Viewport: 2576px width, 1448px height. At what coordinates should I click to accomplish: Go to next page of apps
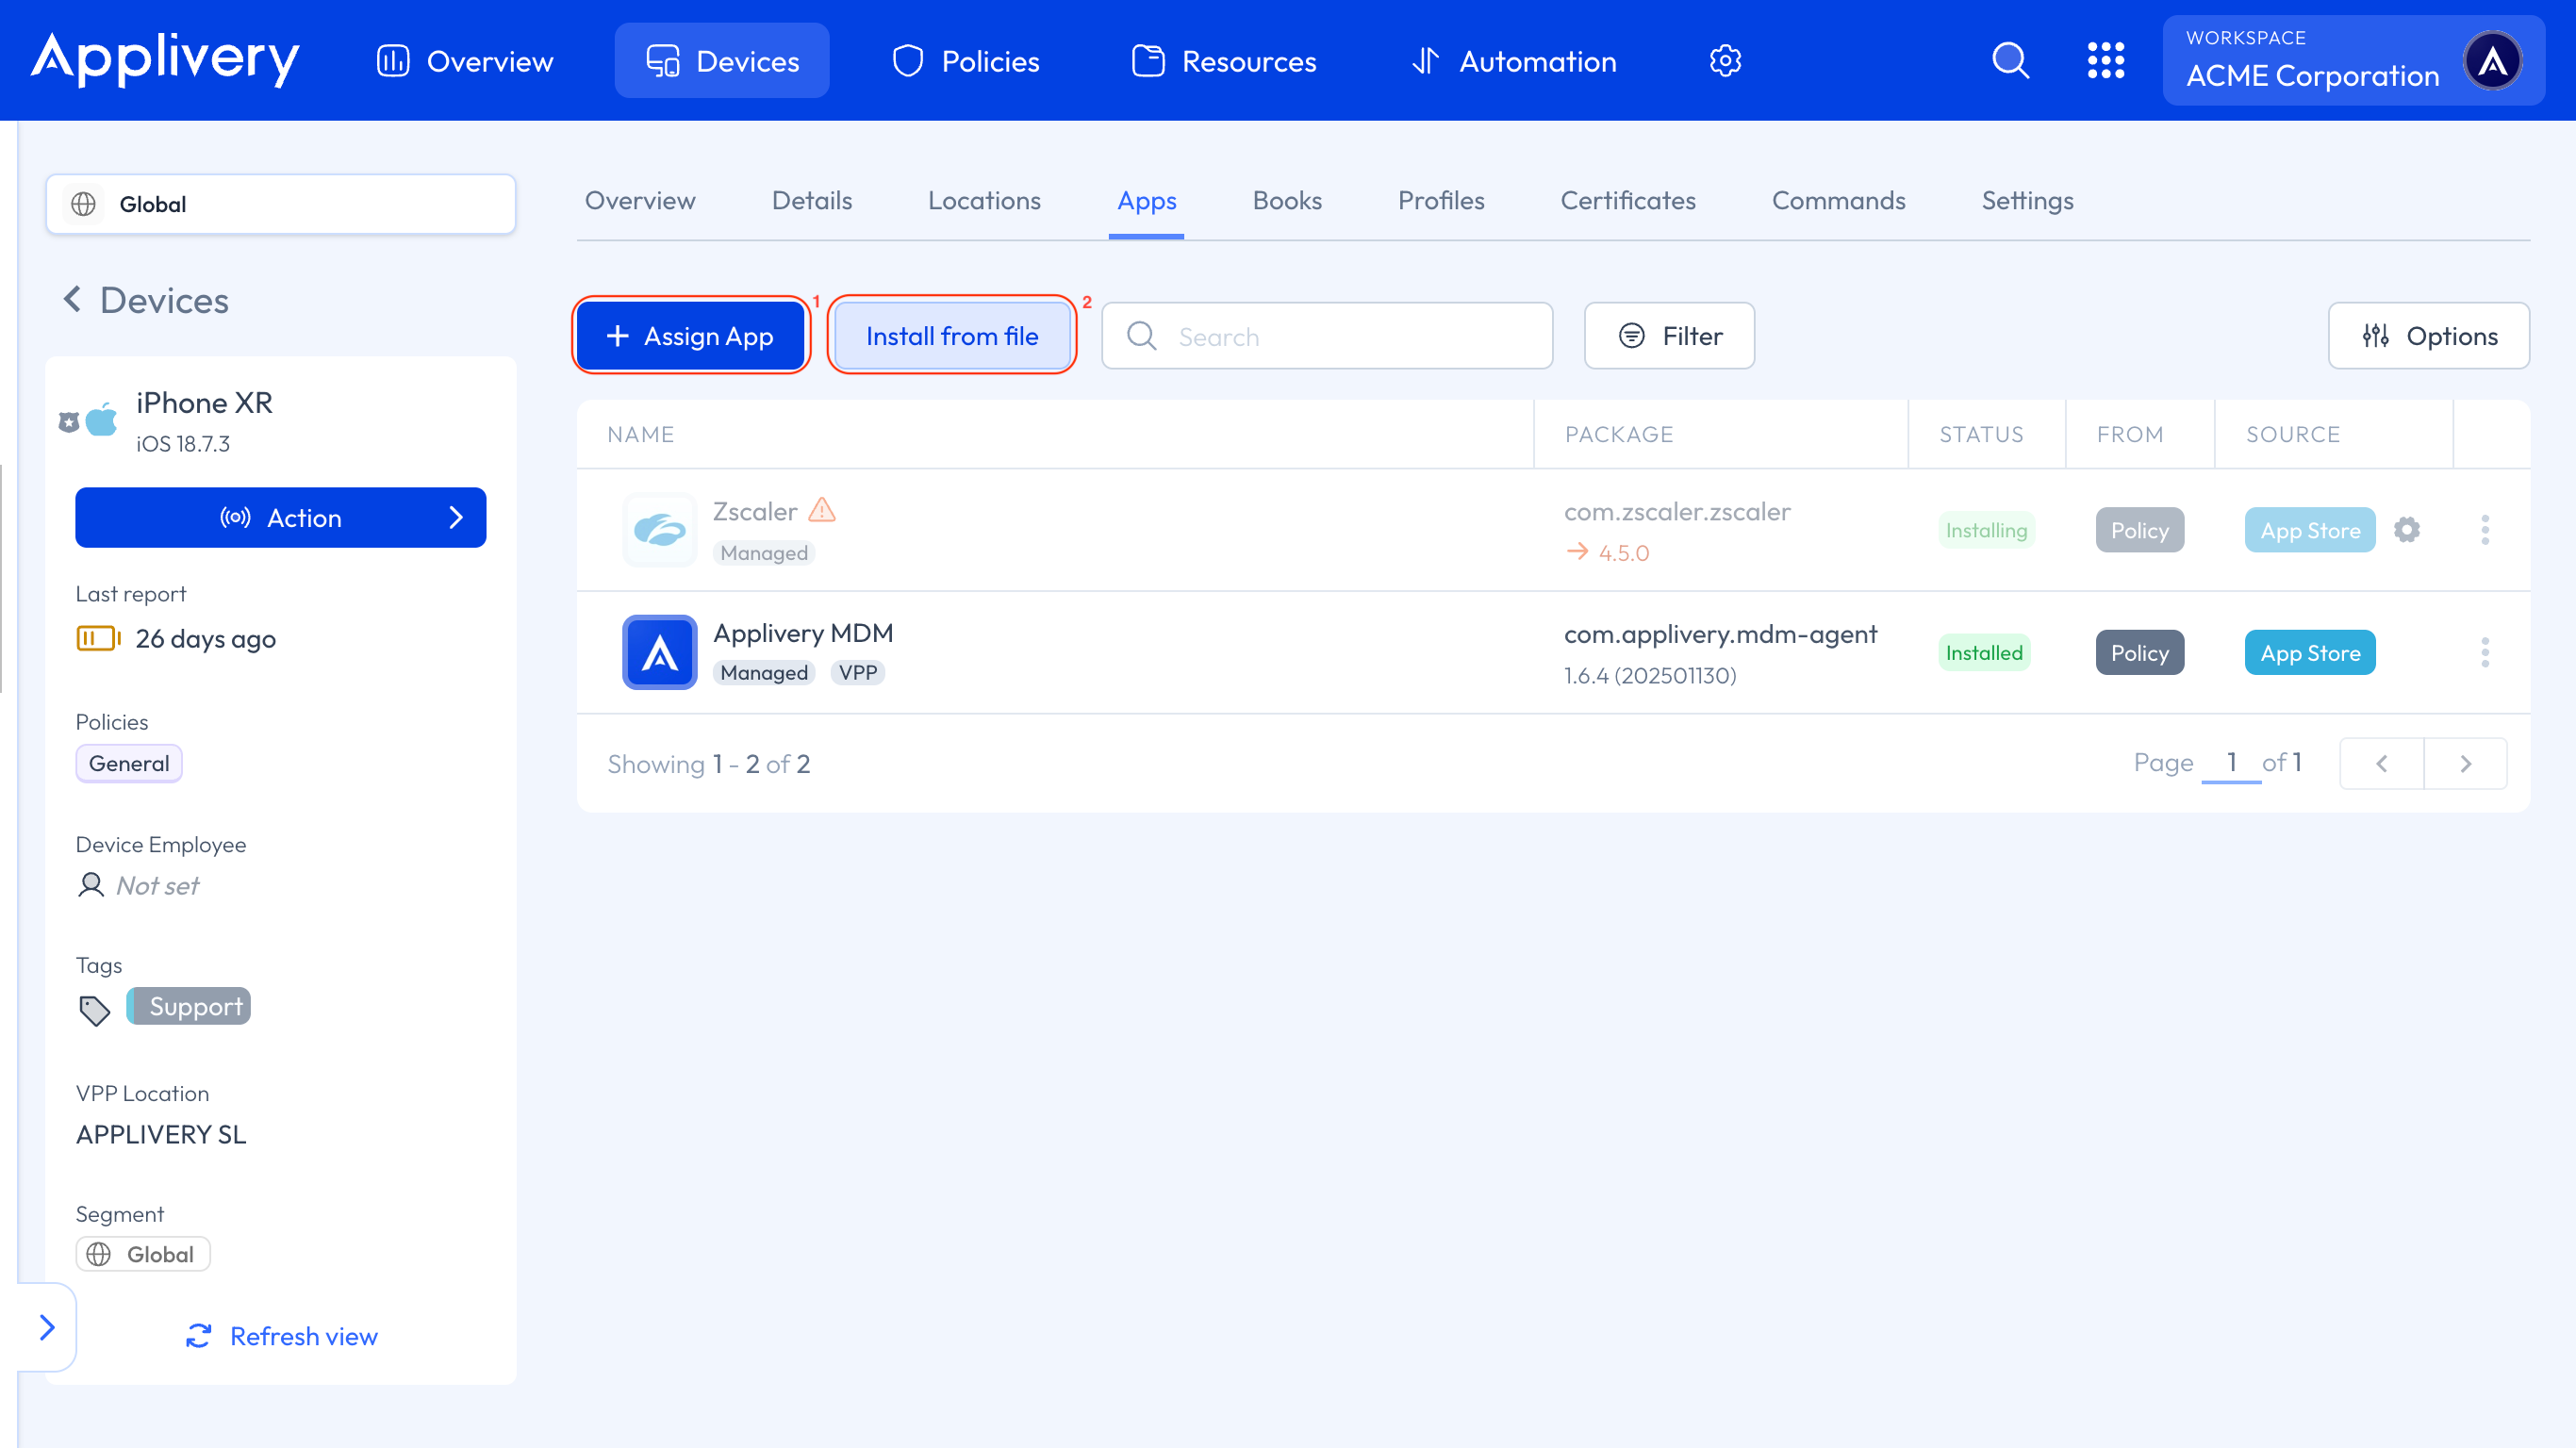2465,764
